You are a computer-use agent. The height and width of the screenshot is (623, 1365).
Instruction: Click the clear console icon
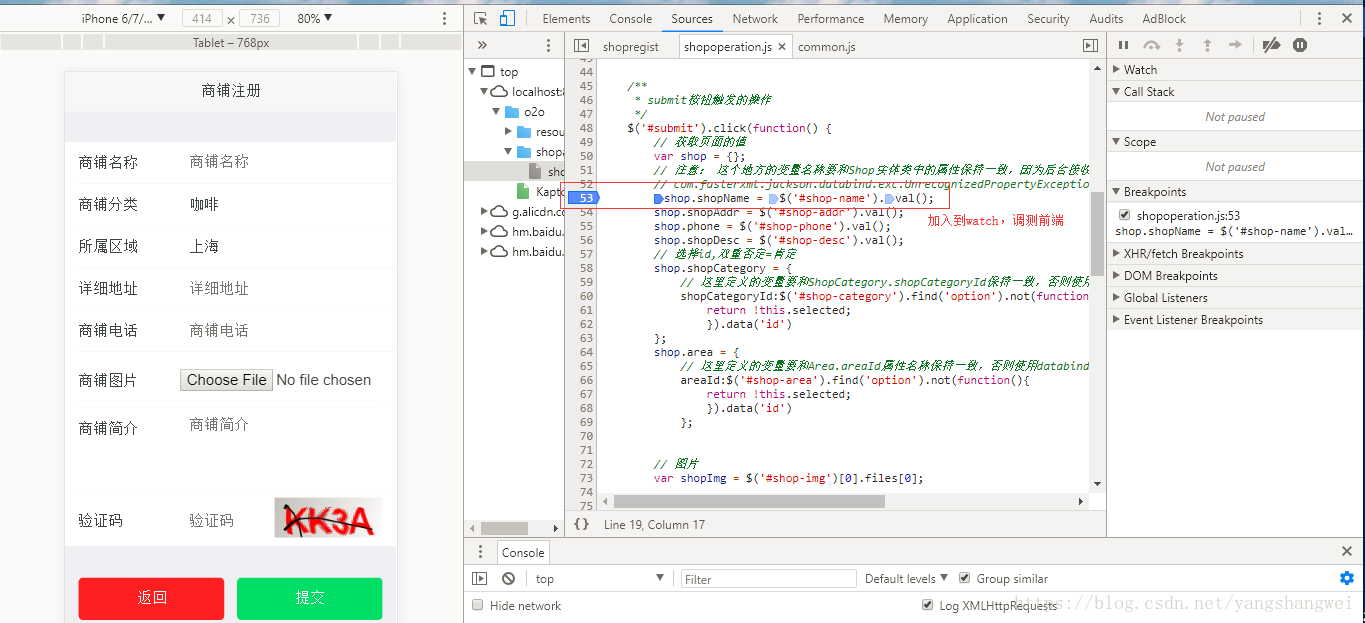509,578
